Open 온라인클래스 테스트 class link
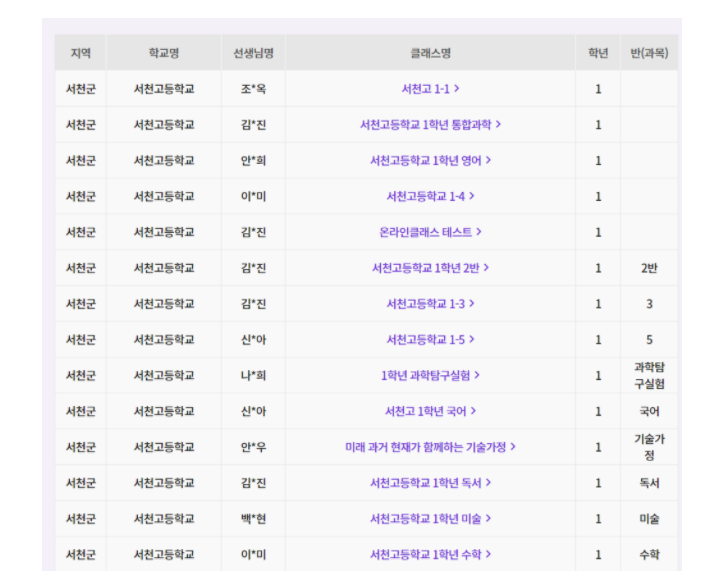Screen dimensions: 718x582 (430, 232)
